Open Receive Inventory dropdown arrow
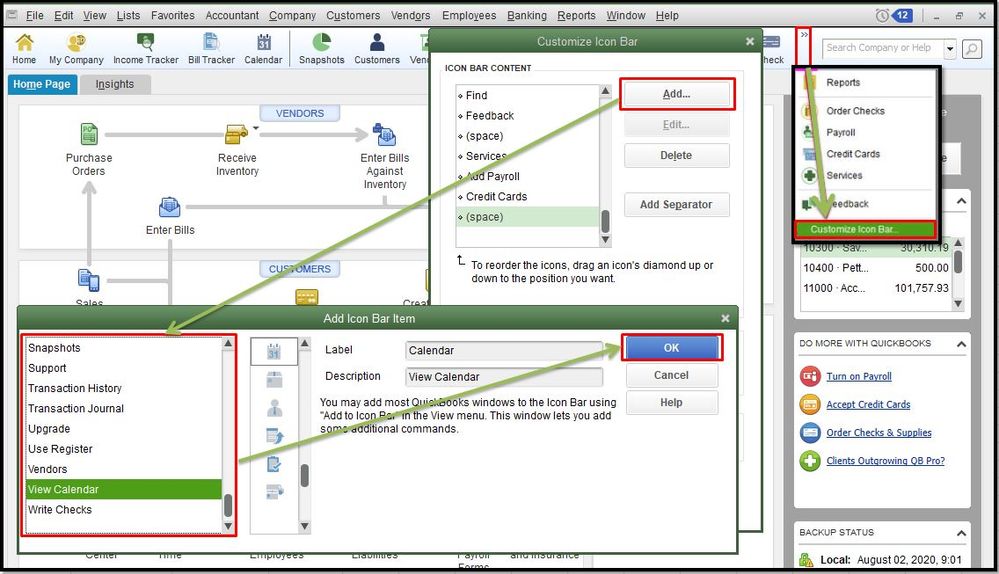The width and height of the screenshot is (999, 574). click(x=255, y=128)
